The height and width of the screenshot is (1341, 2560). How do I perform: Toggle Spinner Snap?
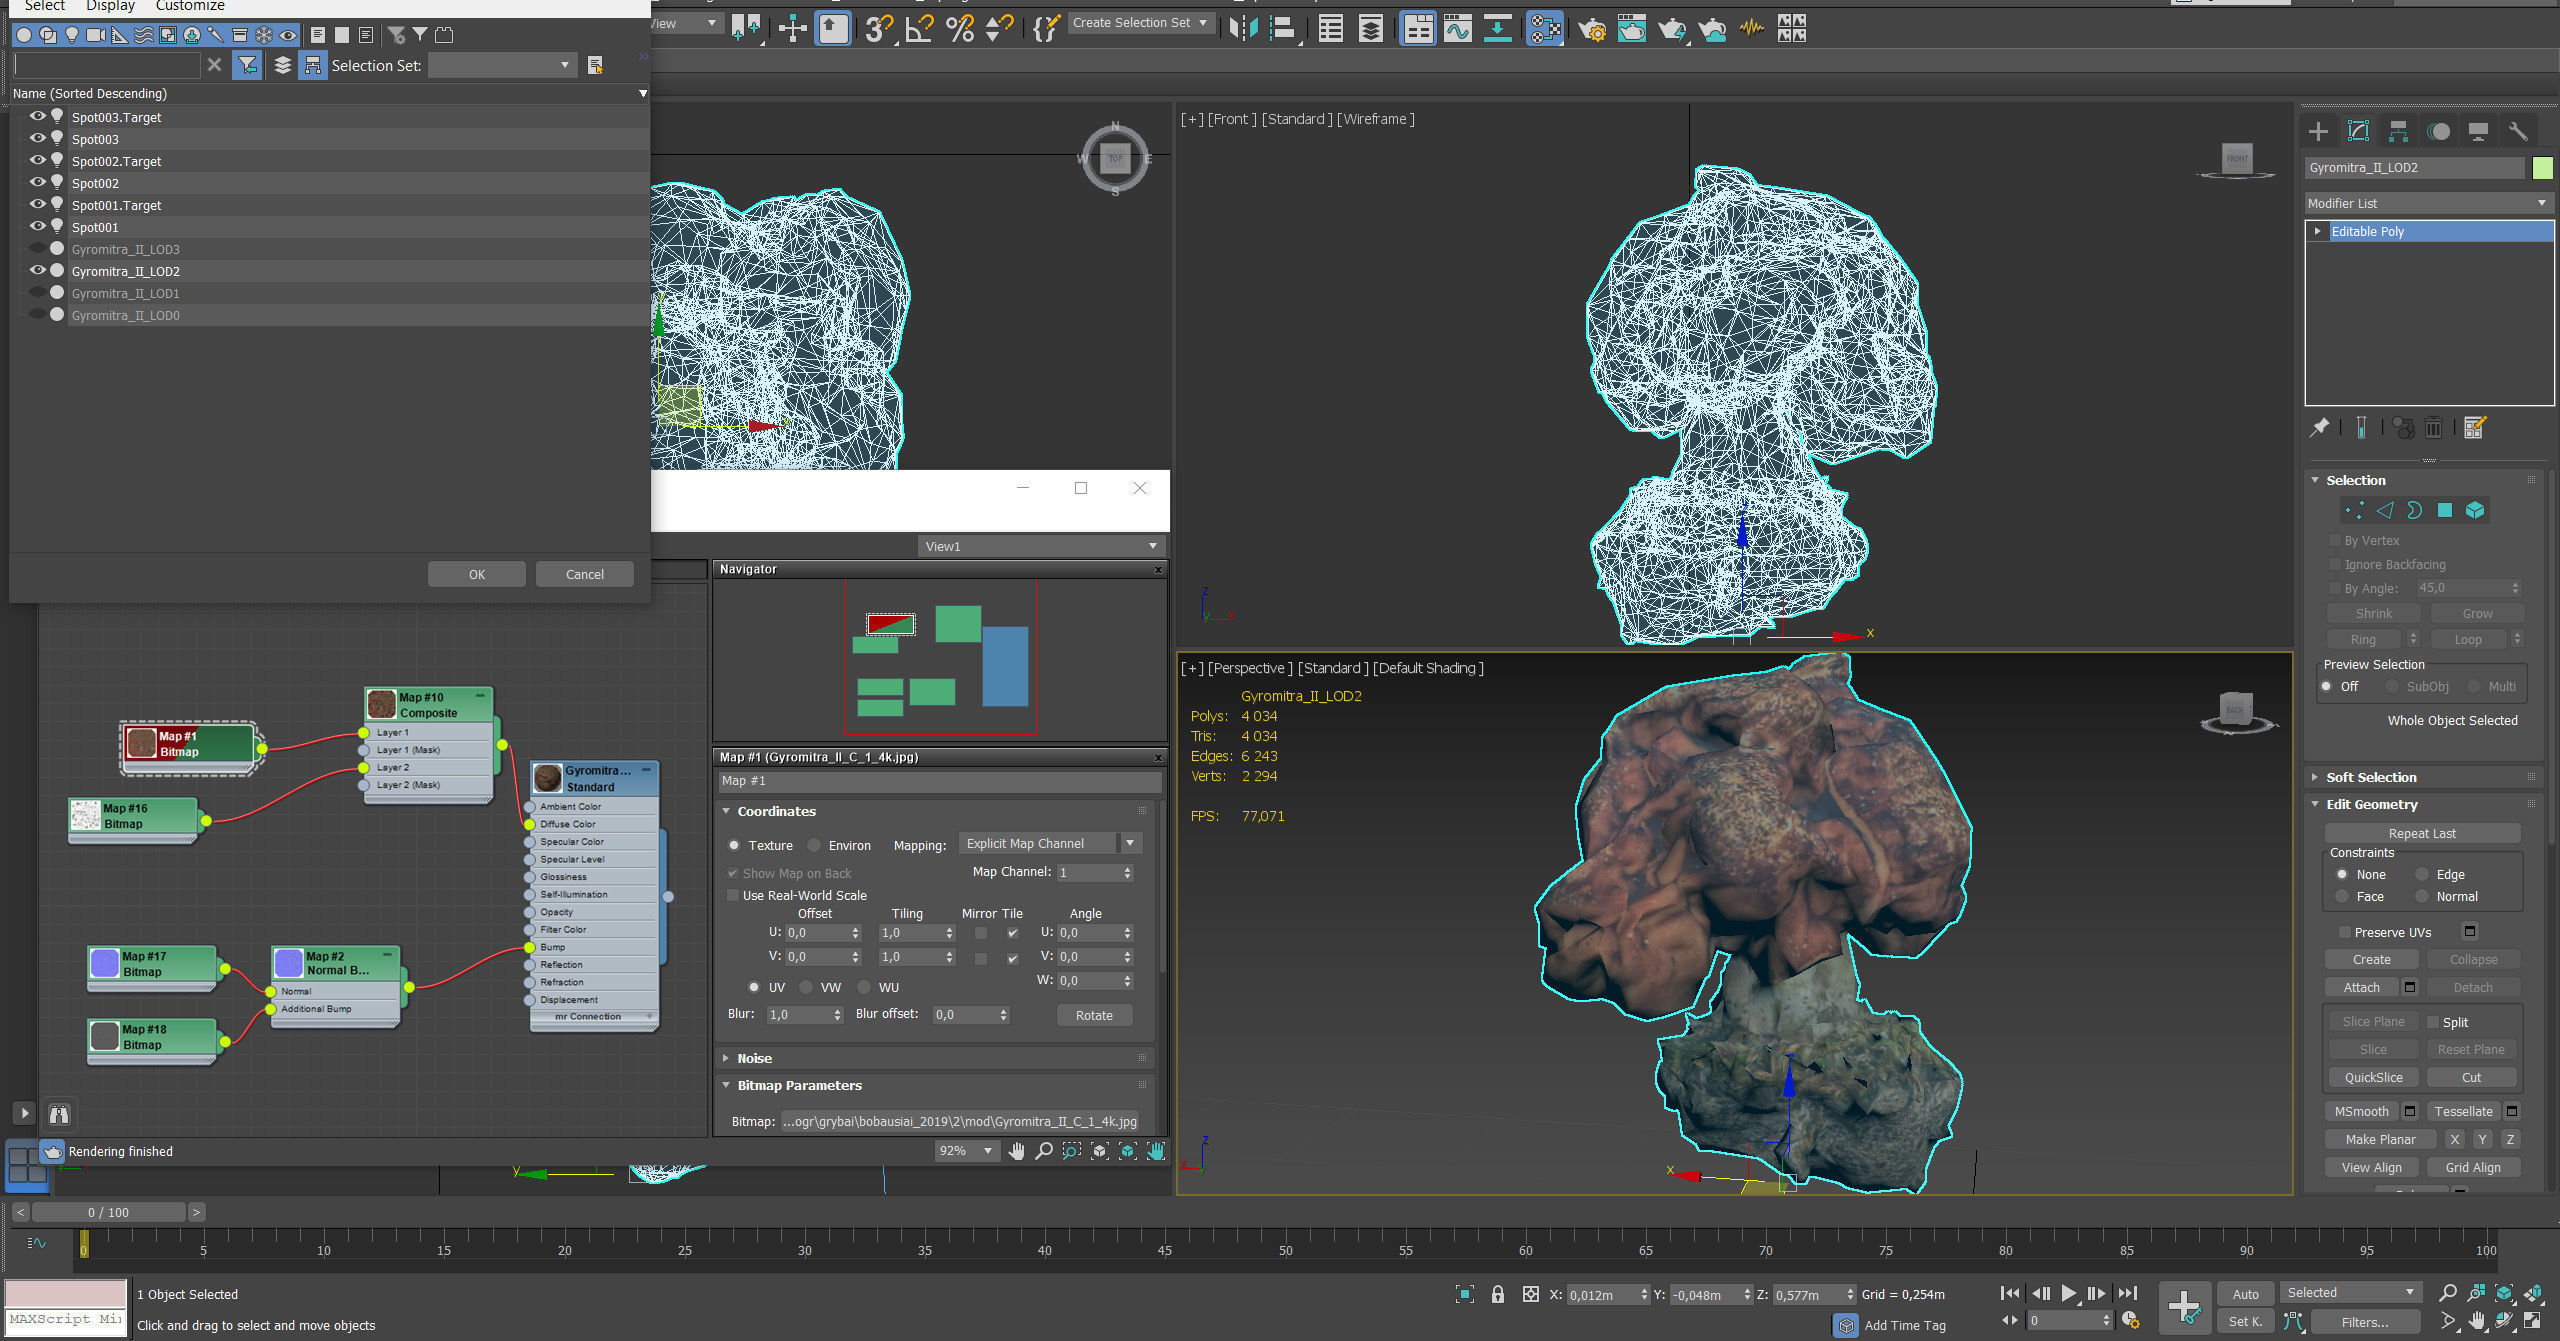point(999,29)
